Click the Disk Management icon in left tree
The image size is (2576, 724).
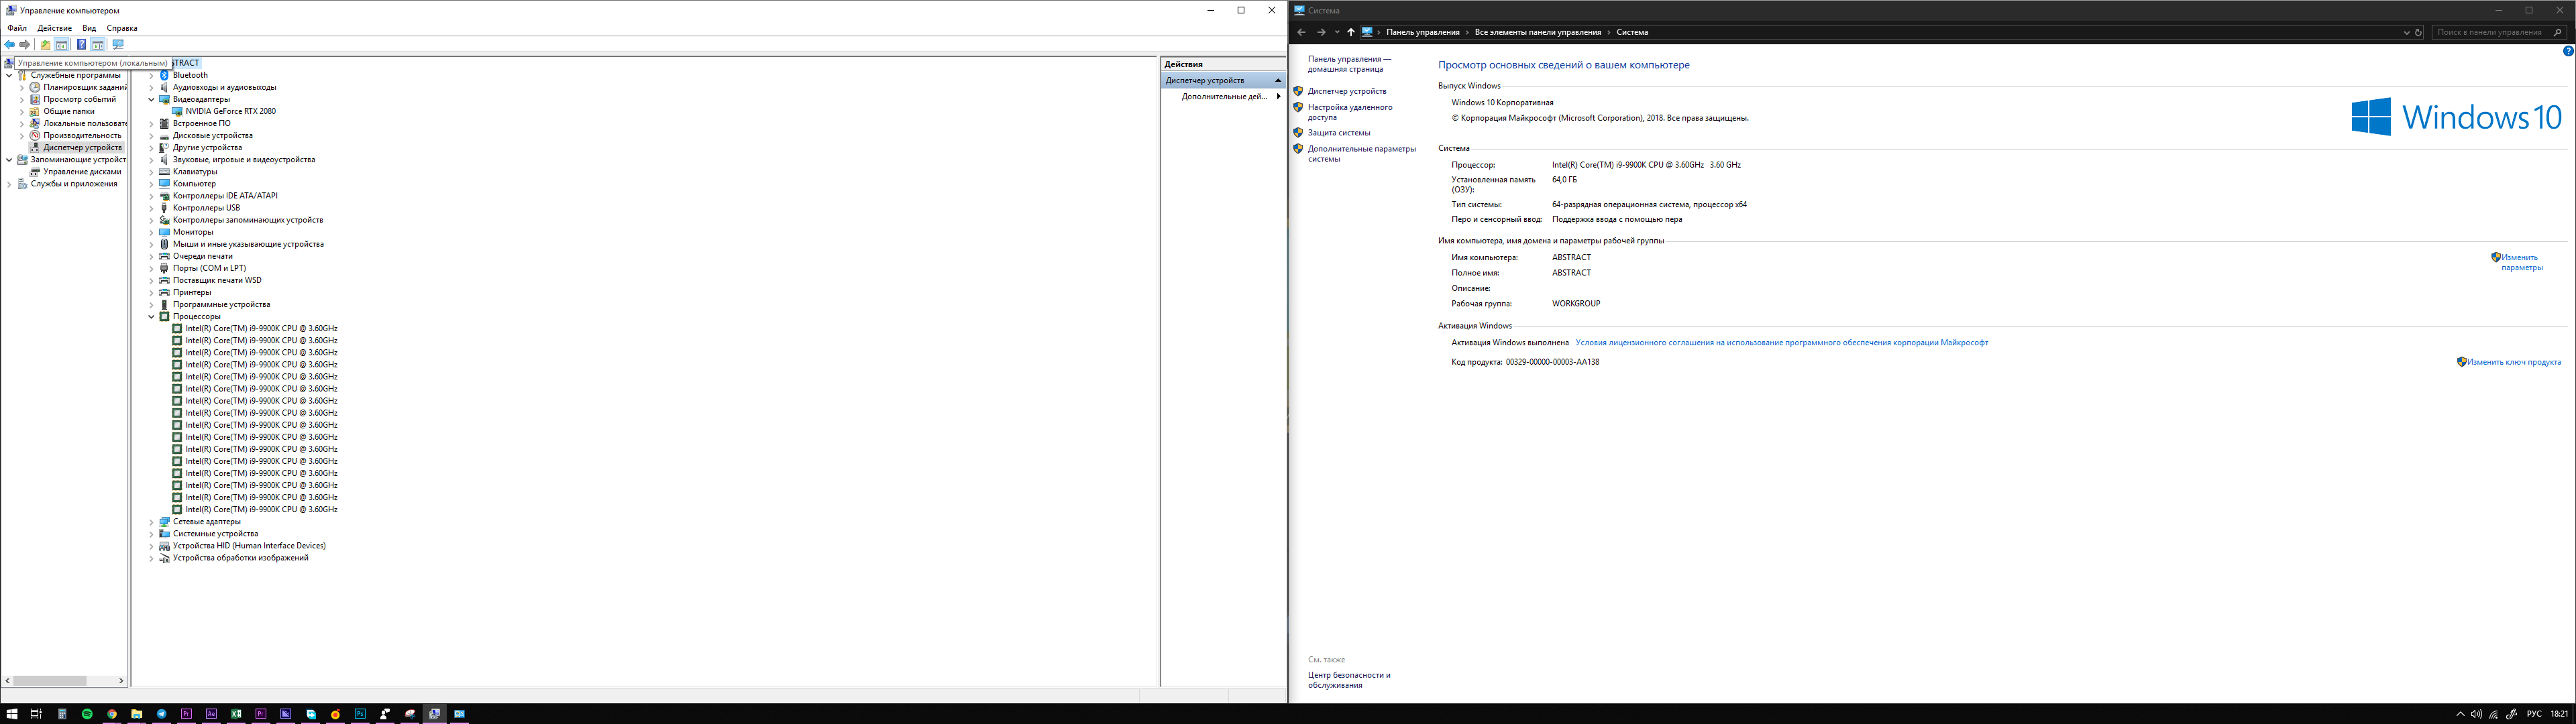[35, 171]
